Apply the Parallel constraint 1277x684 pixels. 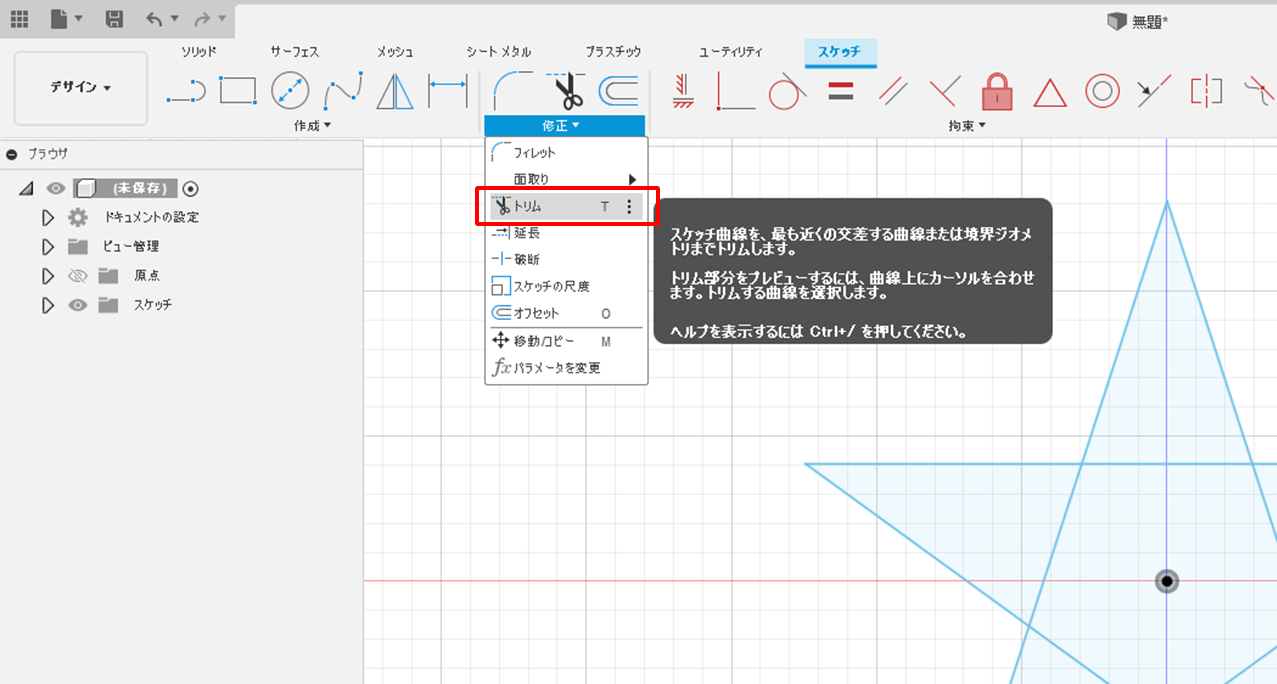[x=892, y=91]
